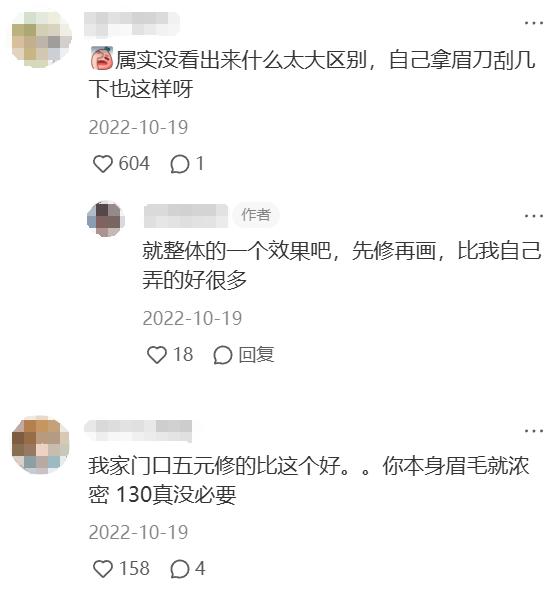
Task: Click the 作者 author badge
Action: (x=256, y=215)
